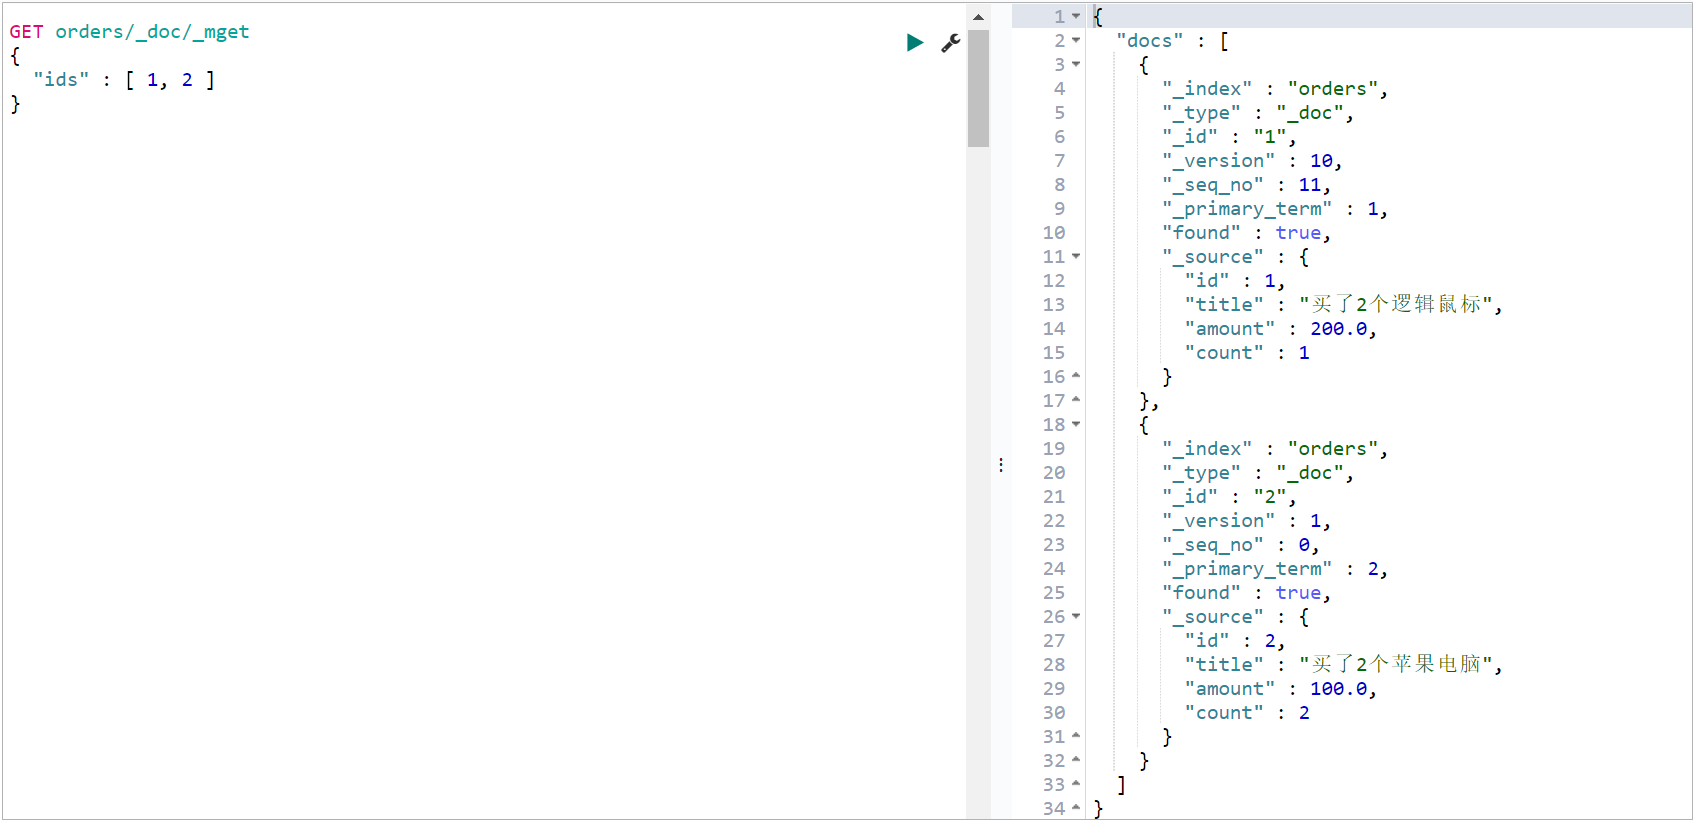This screenshot has height=820, width=1693.
Task: Click the "_id" : "1" line
Action: coord(1229,137)
